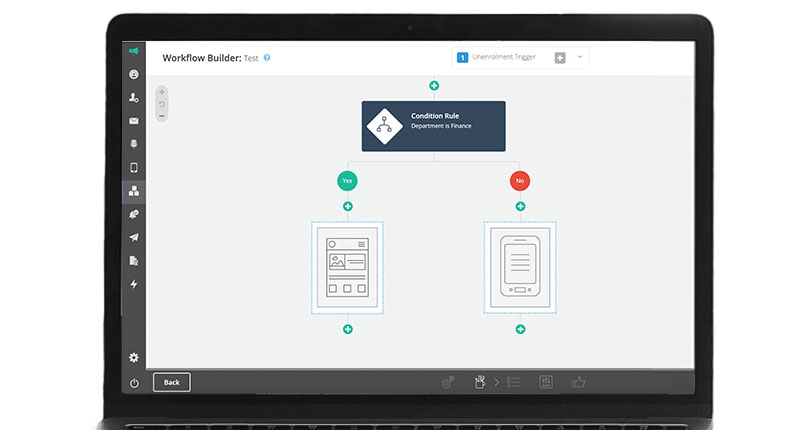
Task: Zoom out on workflow canvas
Action: pyautogui.click(x=162, y=116)
